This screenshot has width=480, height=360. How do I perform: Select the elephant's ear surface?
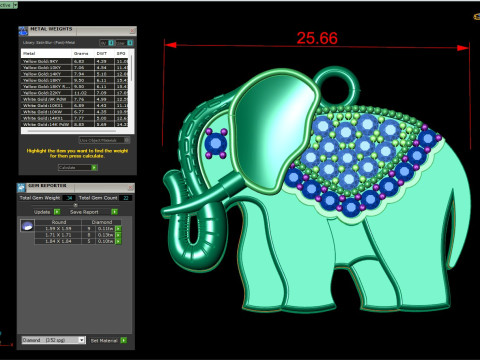(x=273, y=133)
